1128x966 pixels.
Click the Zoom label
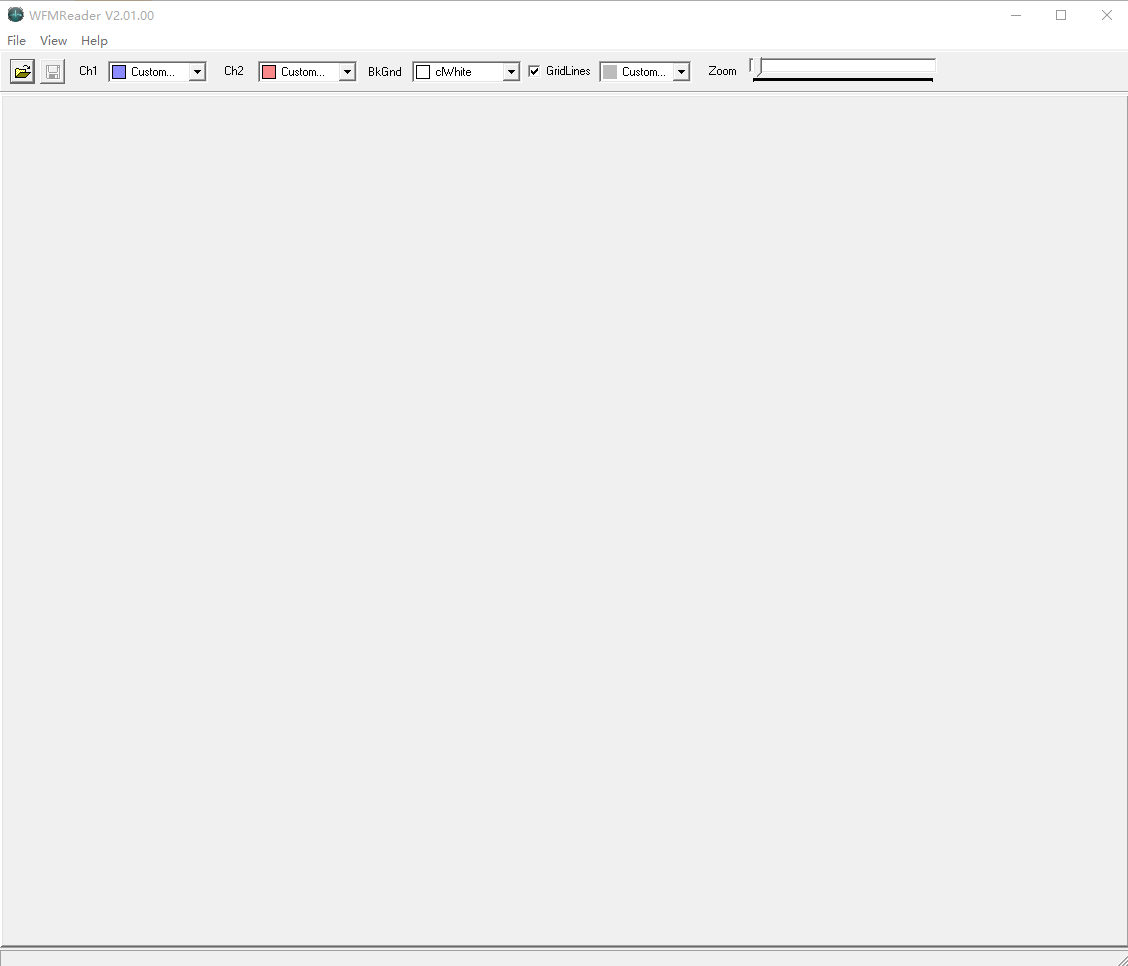click(x=722, y=70)
